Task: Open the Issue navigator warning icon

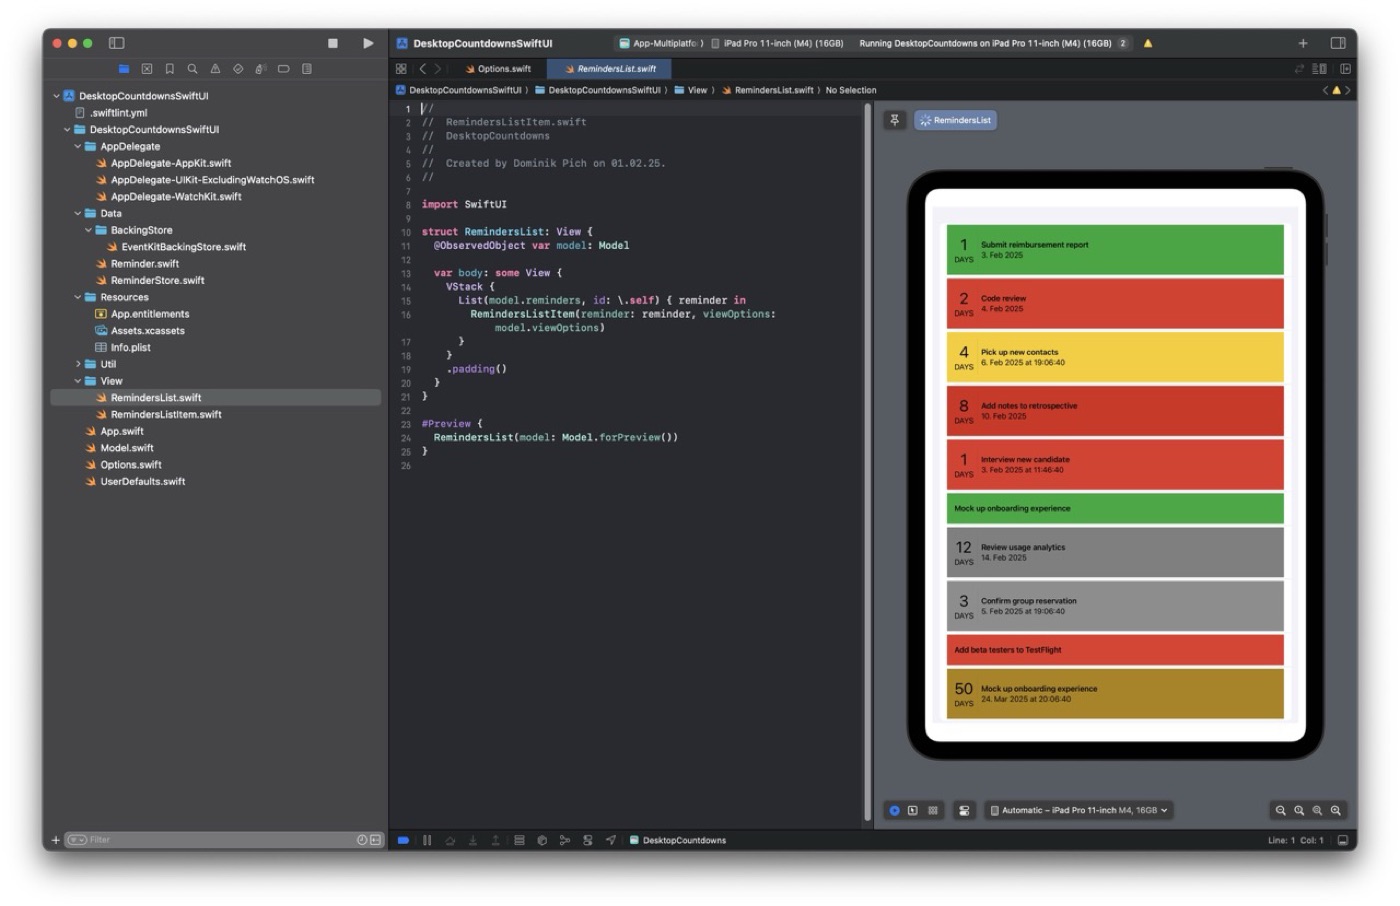Action: 215,69
